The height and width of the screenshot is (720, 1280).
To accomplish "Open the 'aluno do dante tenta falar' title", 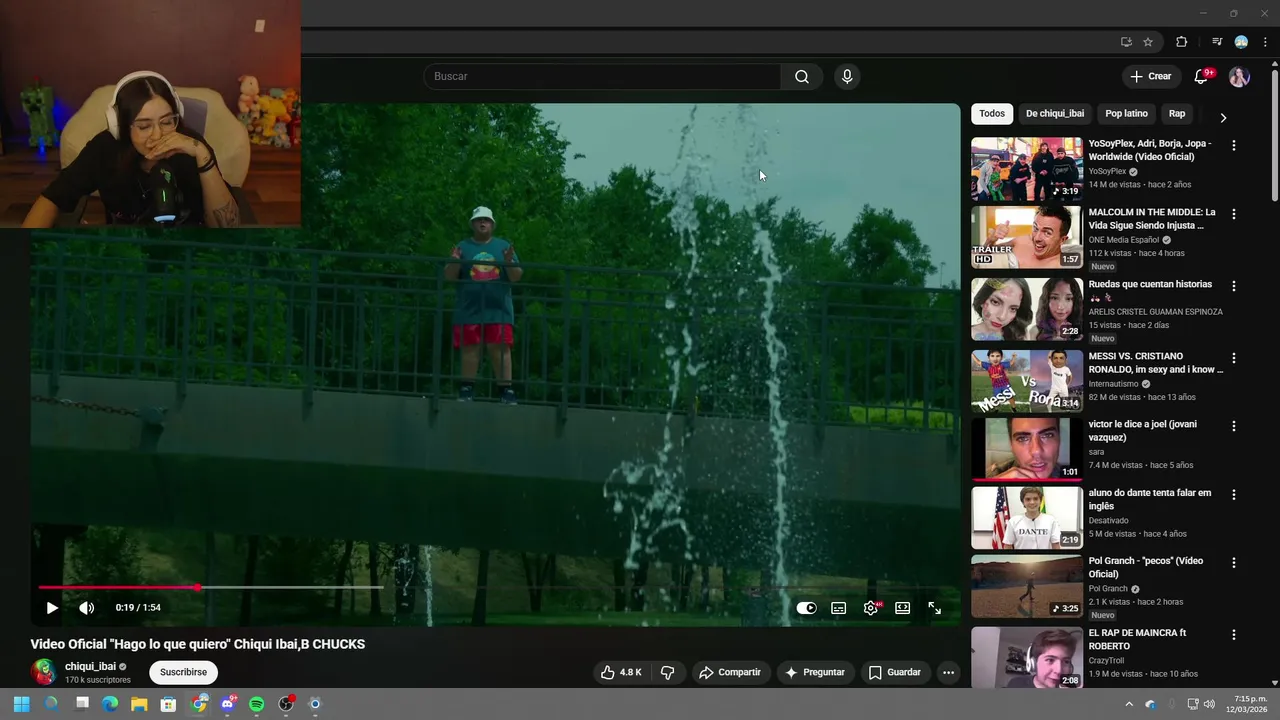I will (x=1150, y=500).
